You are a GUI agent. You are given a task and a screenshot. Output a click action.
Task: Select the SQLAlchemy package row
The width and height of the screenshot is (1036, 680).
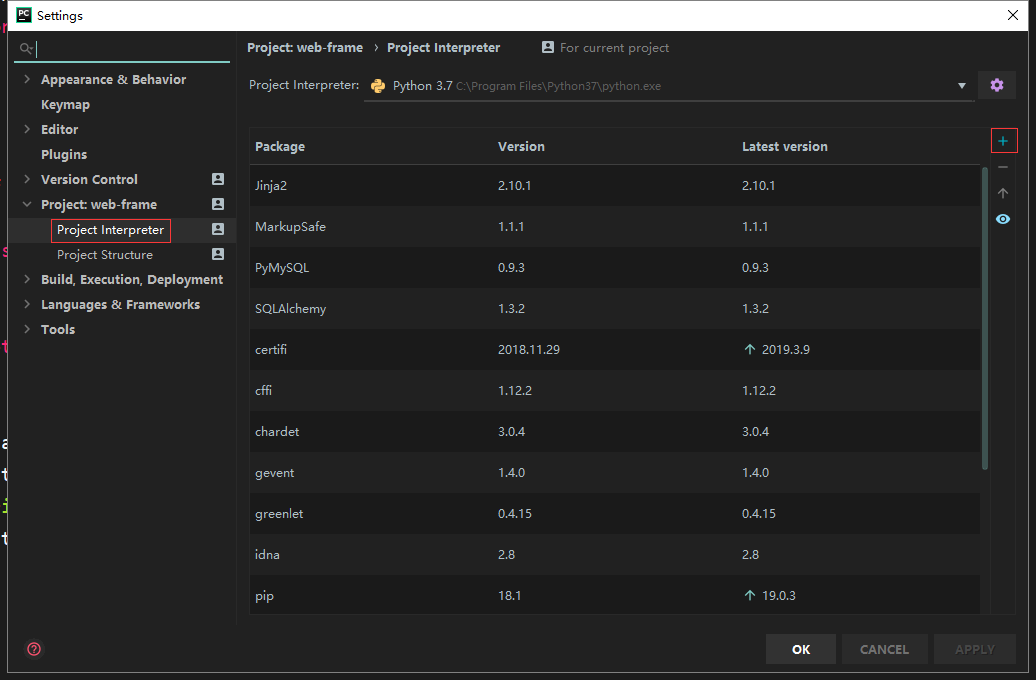click(x=615, y=309)
